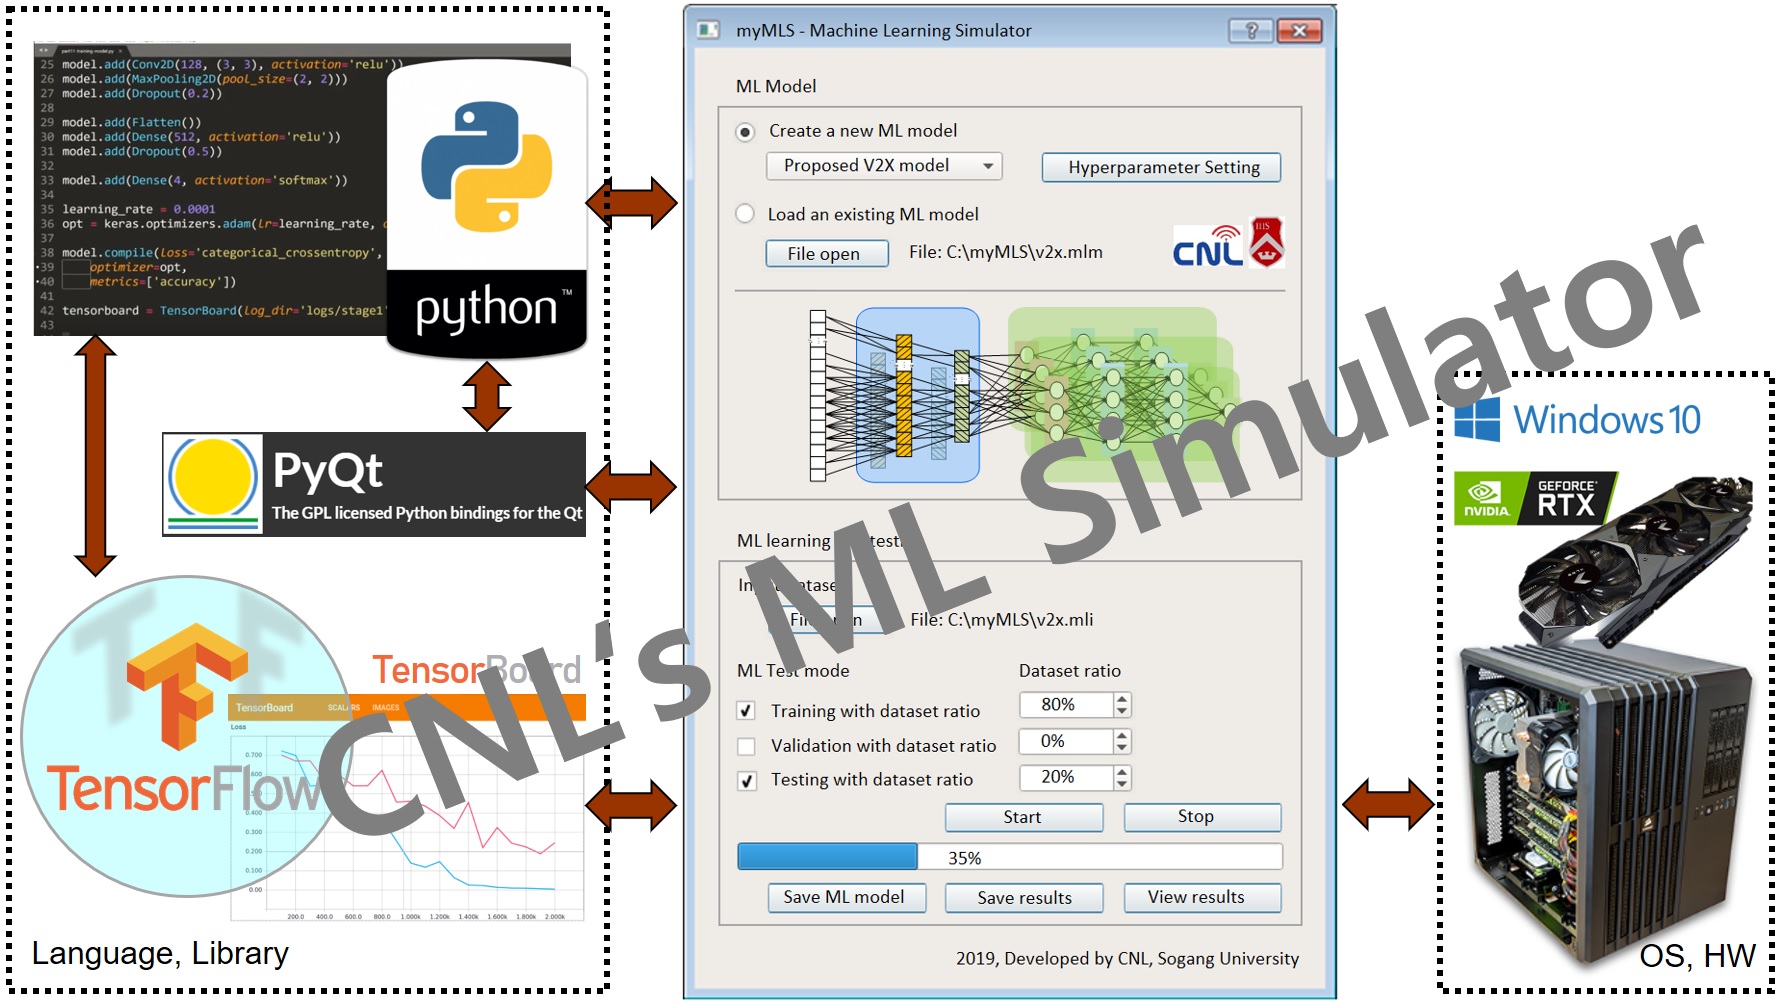Click File open button next to v2x.mlm

[x=826, y=254]
